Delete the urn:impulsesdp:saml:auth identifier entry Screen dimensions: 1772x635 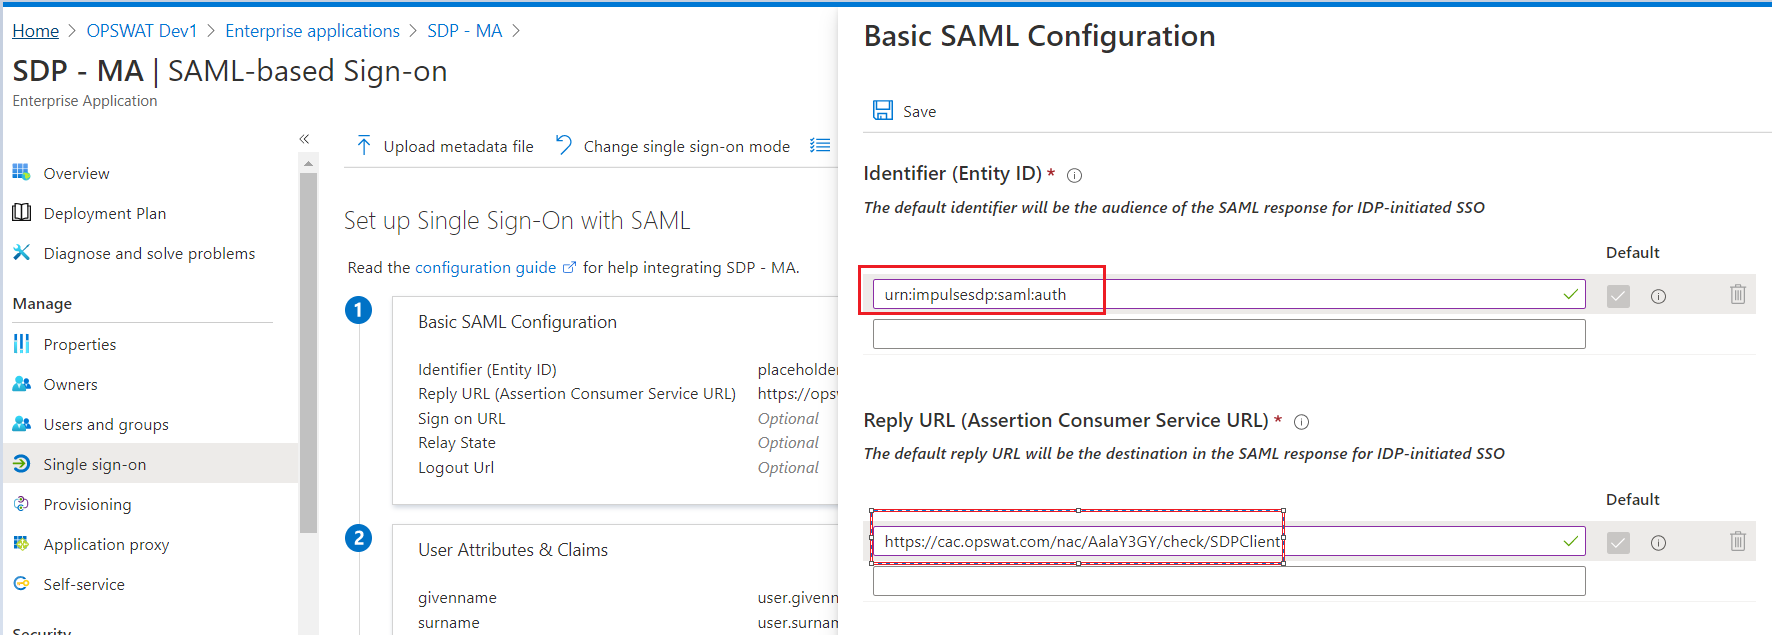click(x=1737, y=295)
